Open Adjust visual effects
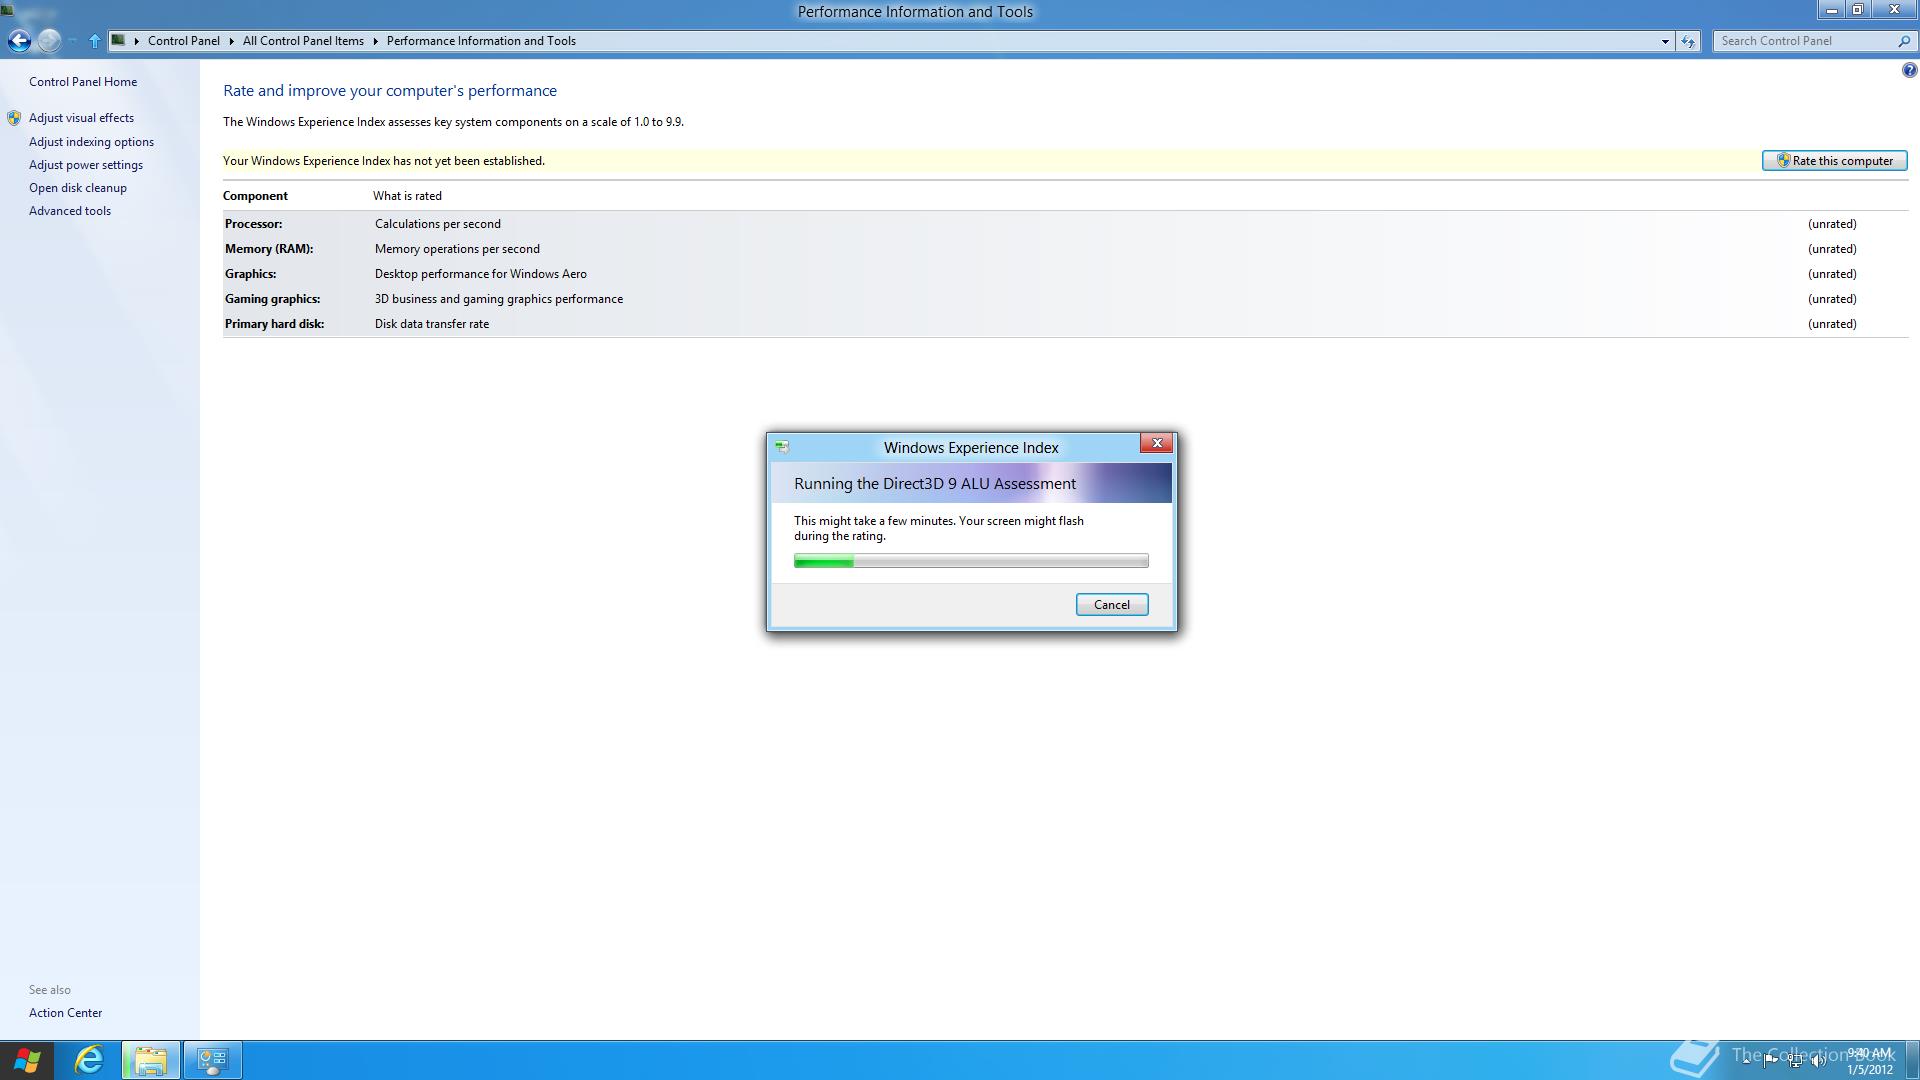The image size is (1920, 1080). pyautogui.click(x=81, y=118)
